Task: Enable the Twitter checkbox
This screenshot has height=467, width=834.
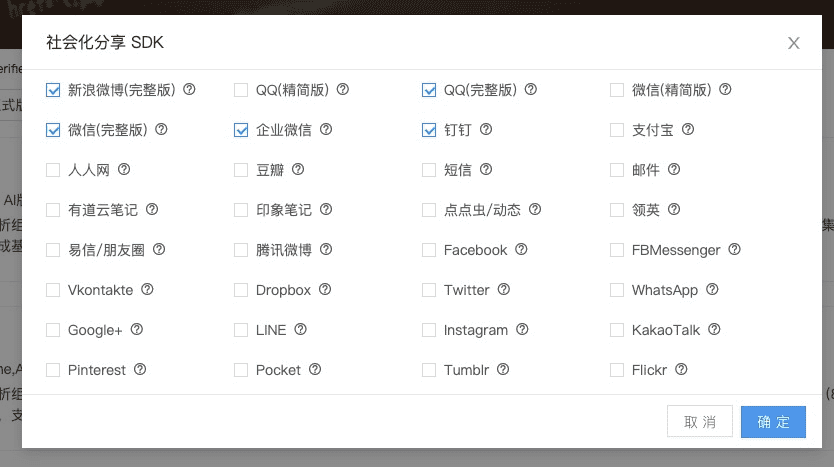Action: 429,289
